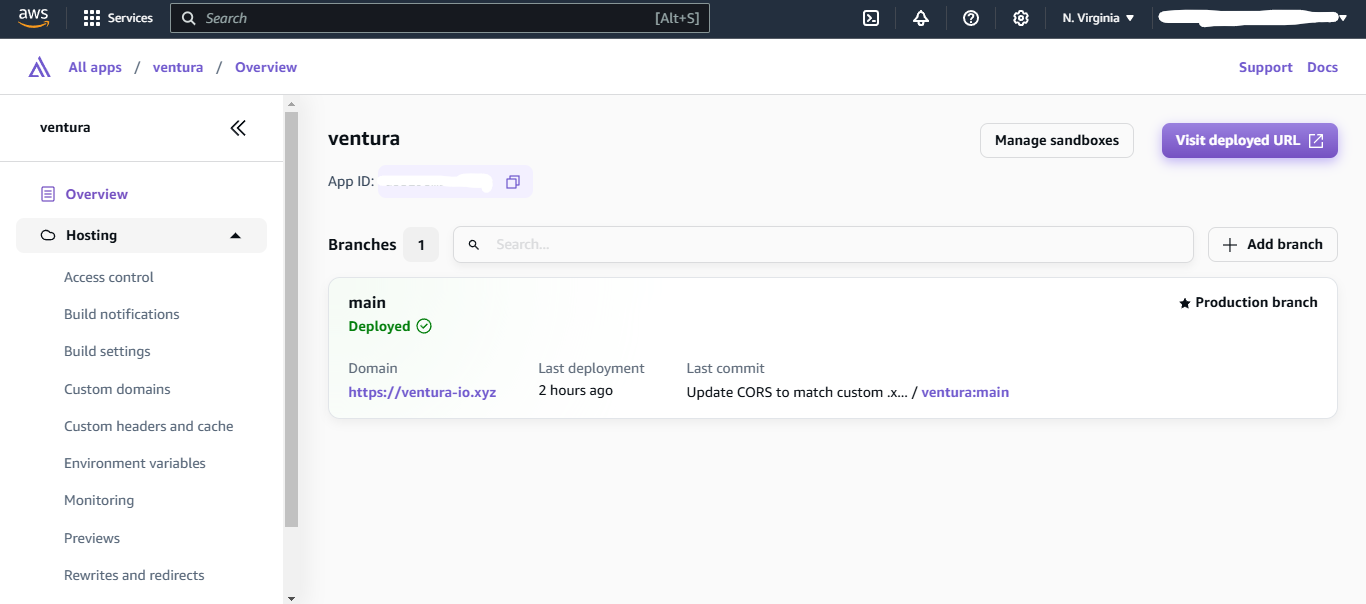Click the sidebar scrollbar up arrow

click(291, 103)
